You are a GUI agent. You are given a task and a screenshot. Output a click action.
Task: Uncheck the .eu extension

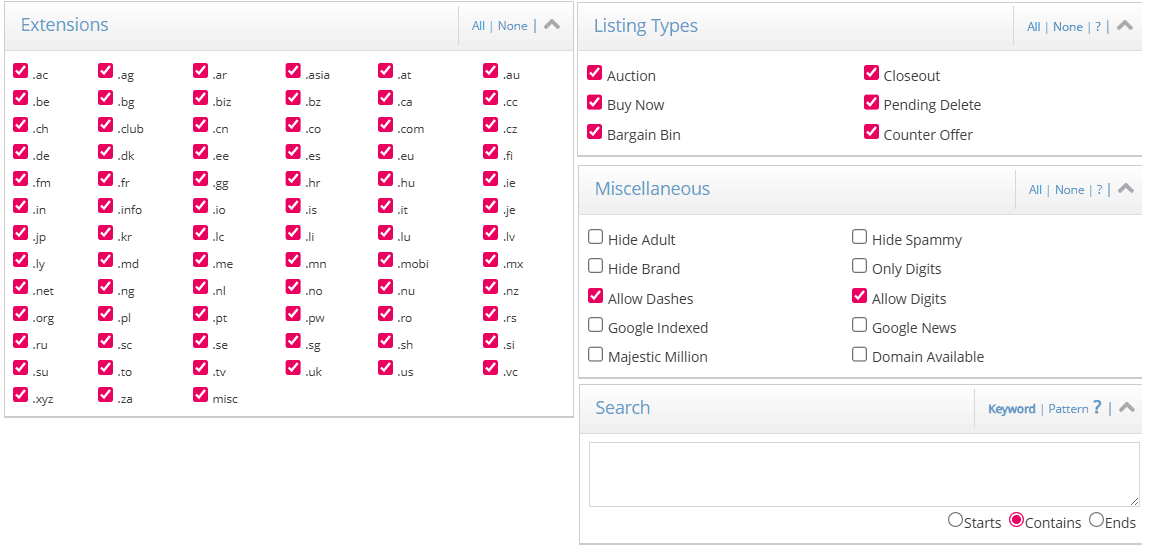coord(385,152)
